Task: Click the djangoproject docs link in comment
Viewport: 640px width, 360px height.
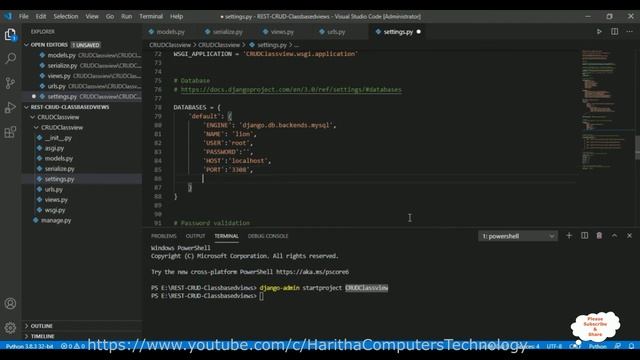Action: tap(291, 89)
